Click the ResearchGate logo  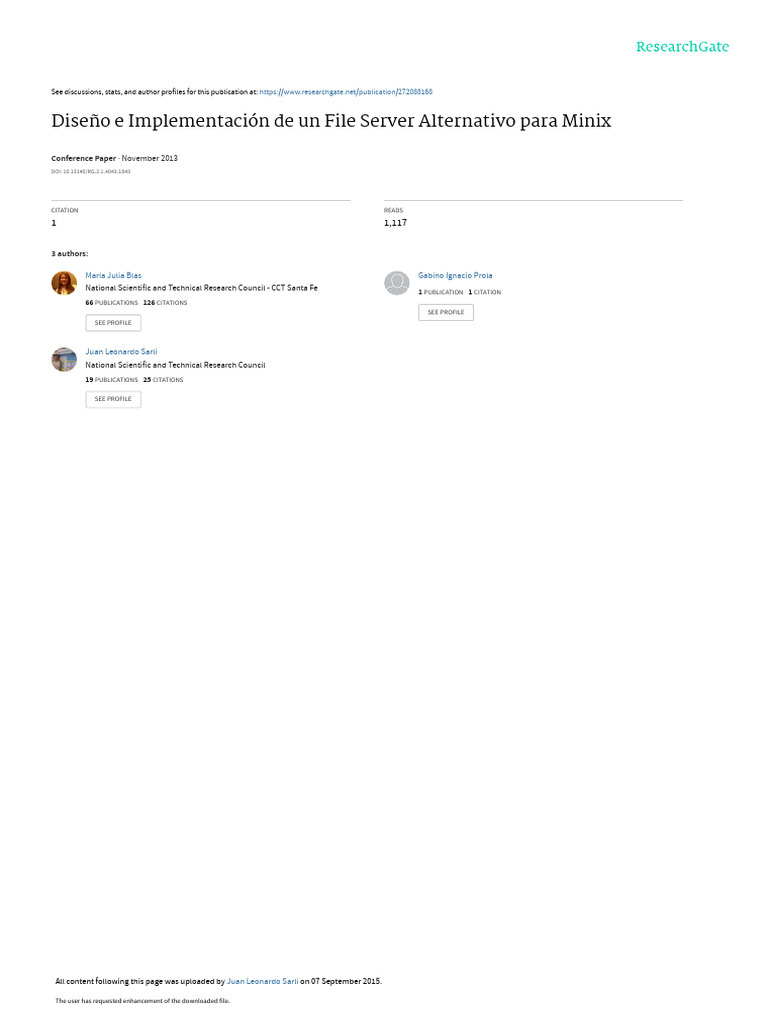click(x=682, y=47)
